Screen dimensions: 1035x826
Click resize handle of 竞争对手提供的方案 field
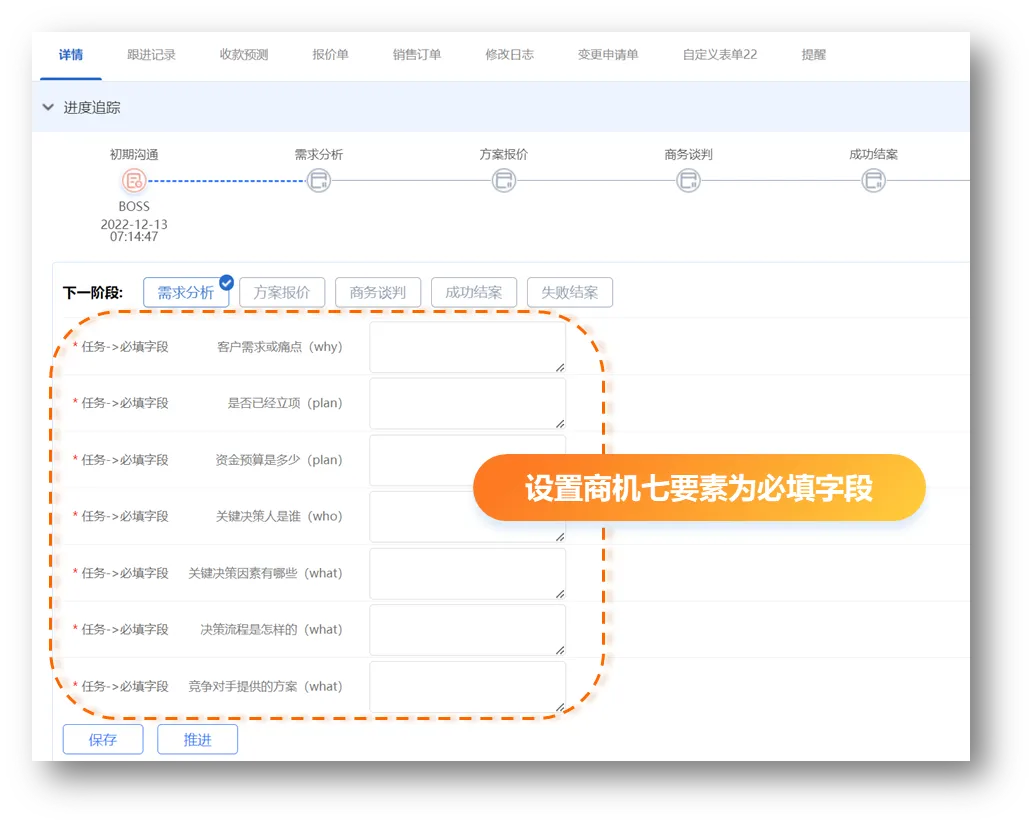560,706
